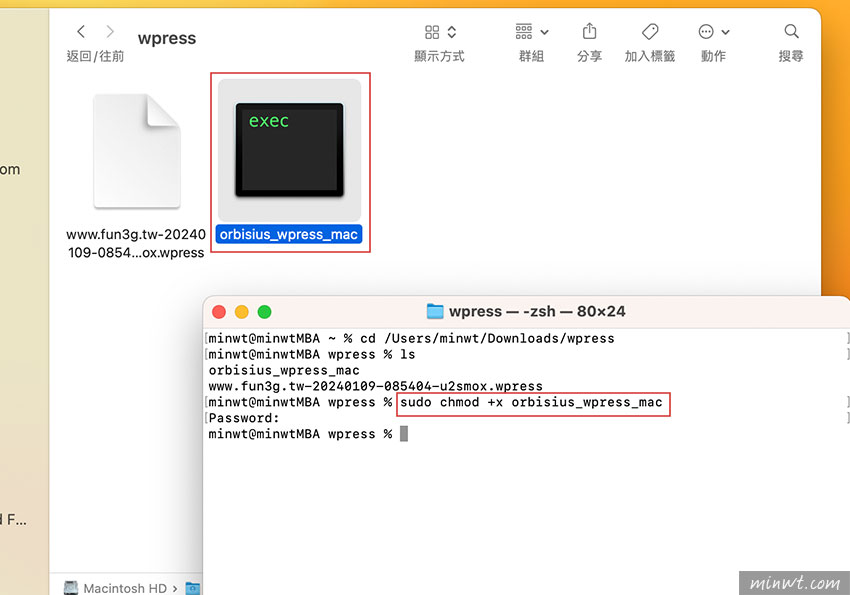Open the group-by (群組) dropdown
Viewport: 850px width, 595px height.
[x=532, y=32]
